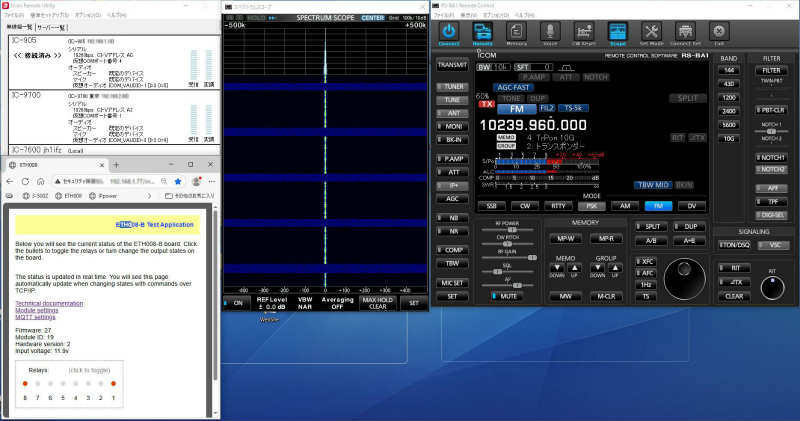The height and width of the screenshot is (421, 800).
Task: Click the Voice microphone icon
Action: point(550,32)
